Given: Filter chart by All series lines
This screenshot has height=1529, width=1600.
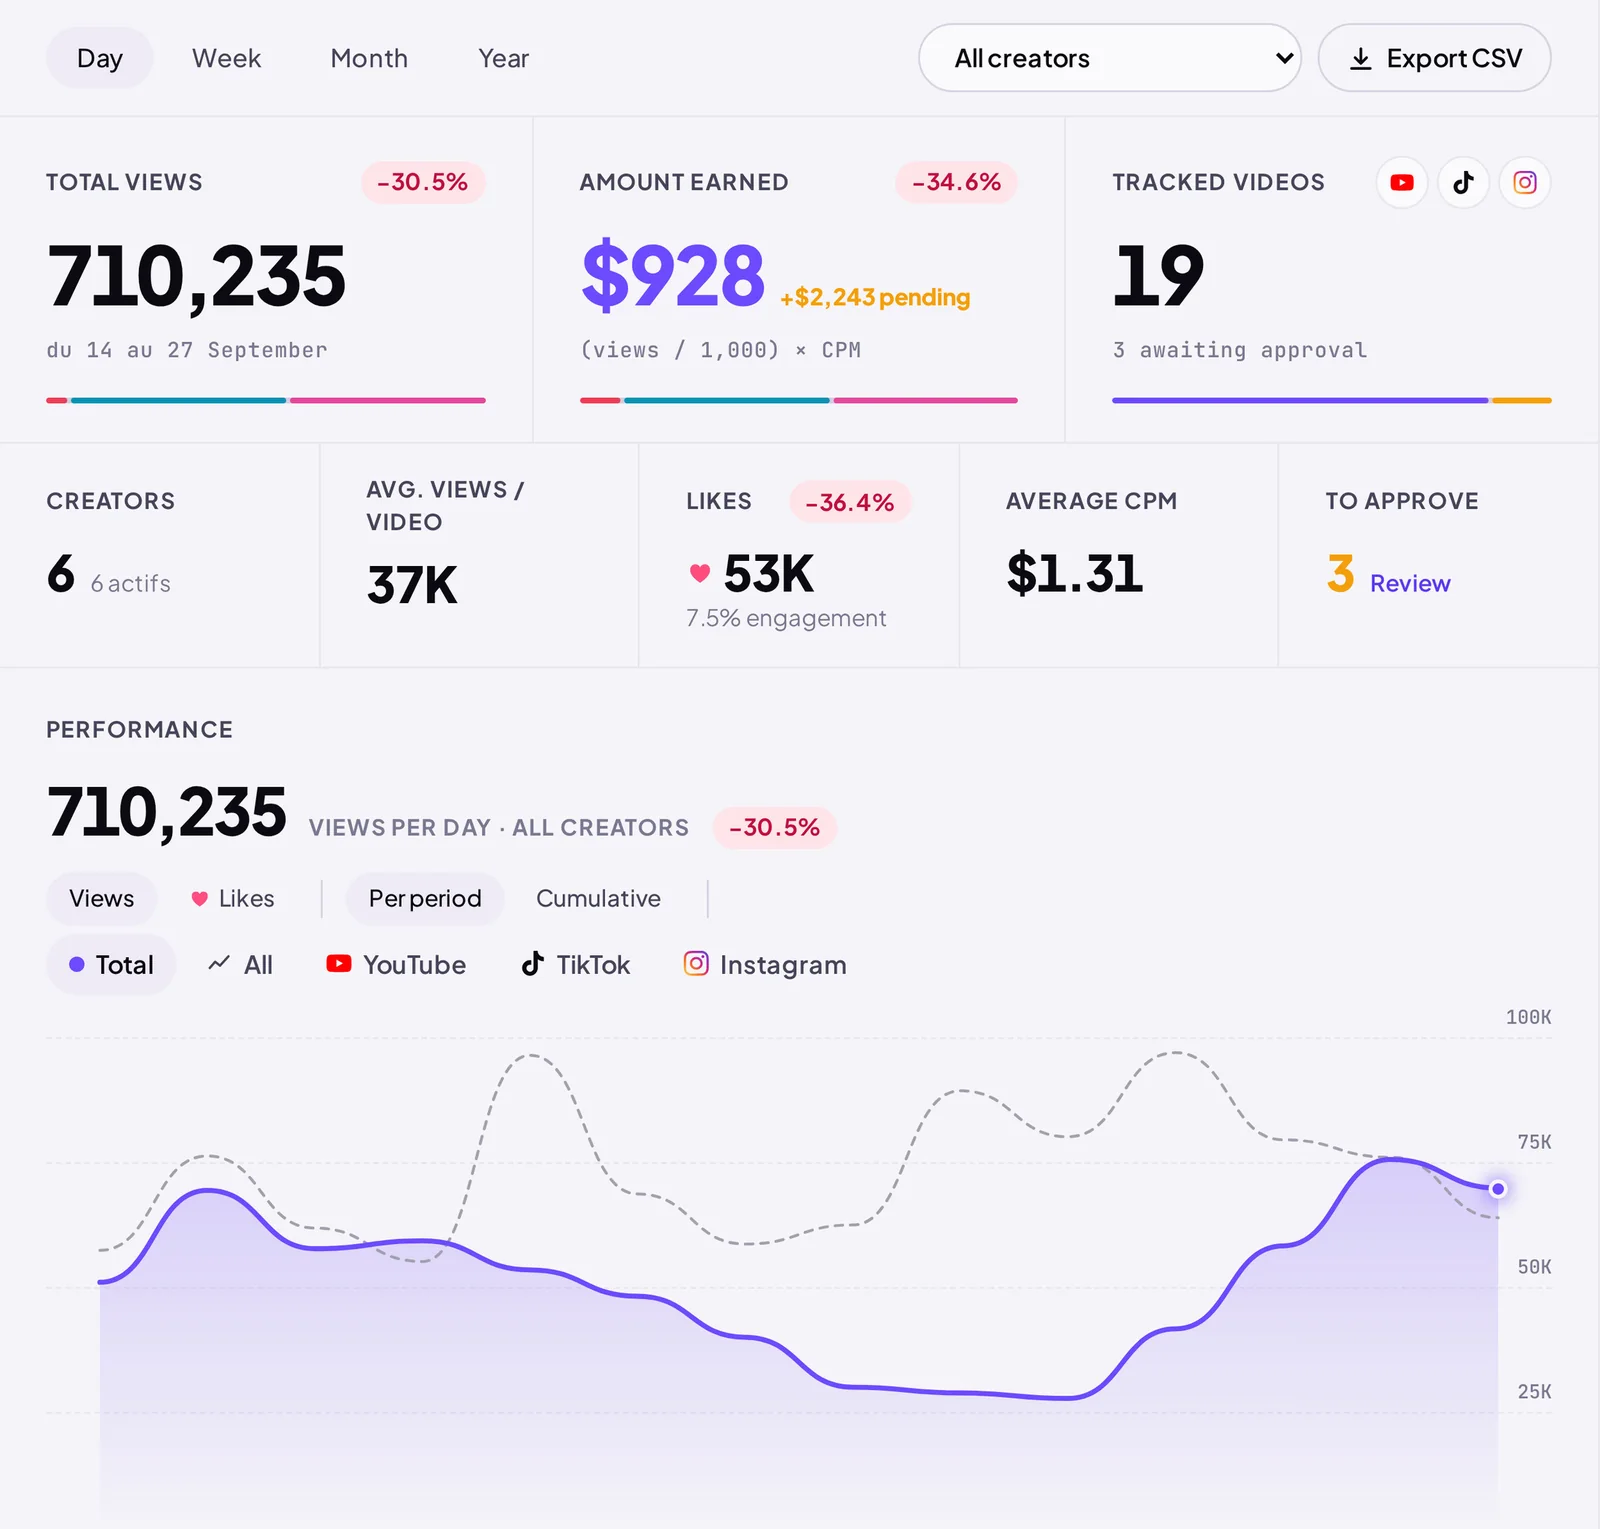Looking at the screenshot, I should pos(240,964).
